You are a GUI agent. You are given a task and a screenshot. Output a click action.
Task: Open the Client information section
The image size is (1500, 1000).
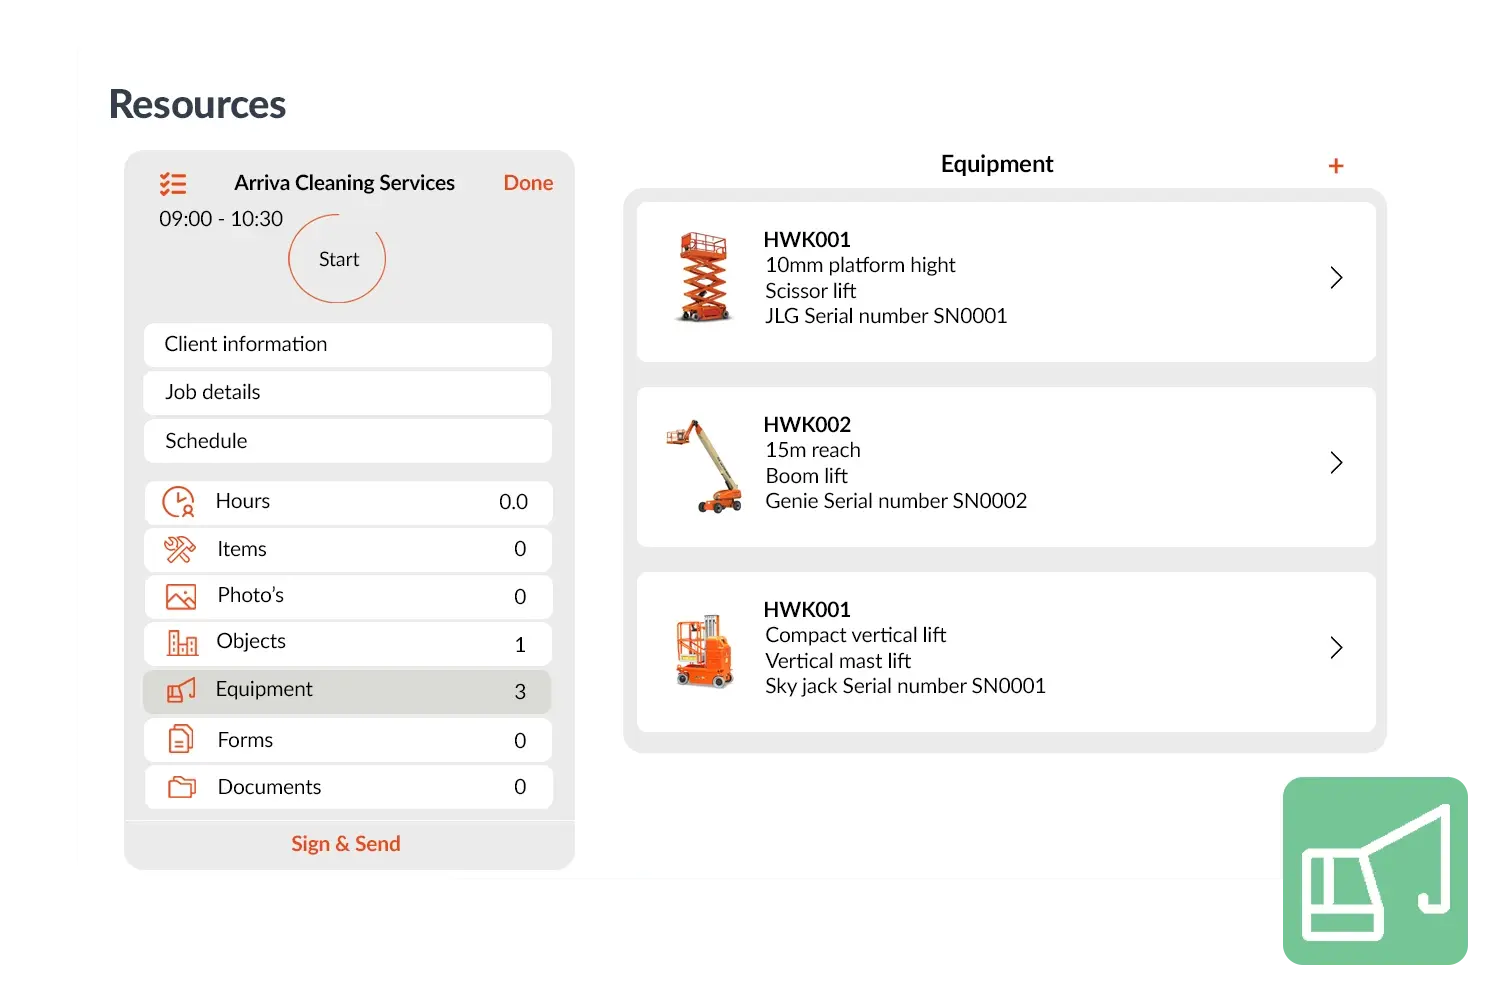pos(347,345)
